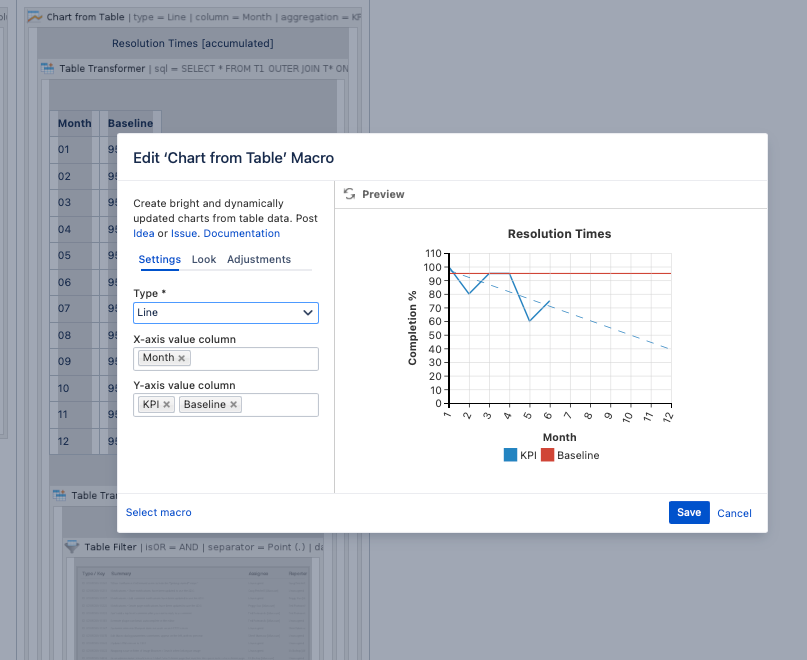The image size is (807, 660).
Task: Click the Type dropdown chevron arrow
Action: pyautogui.click(x=308, y=312)
